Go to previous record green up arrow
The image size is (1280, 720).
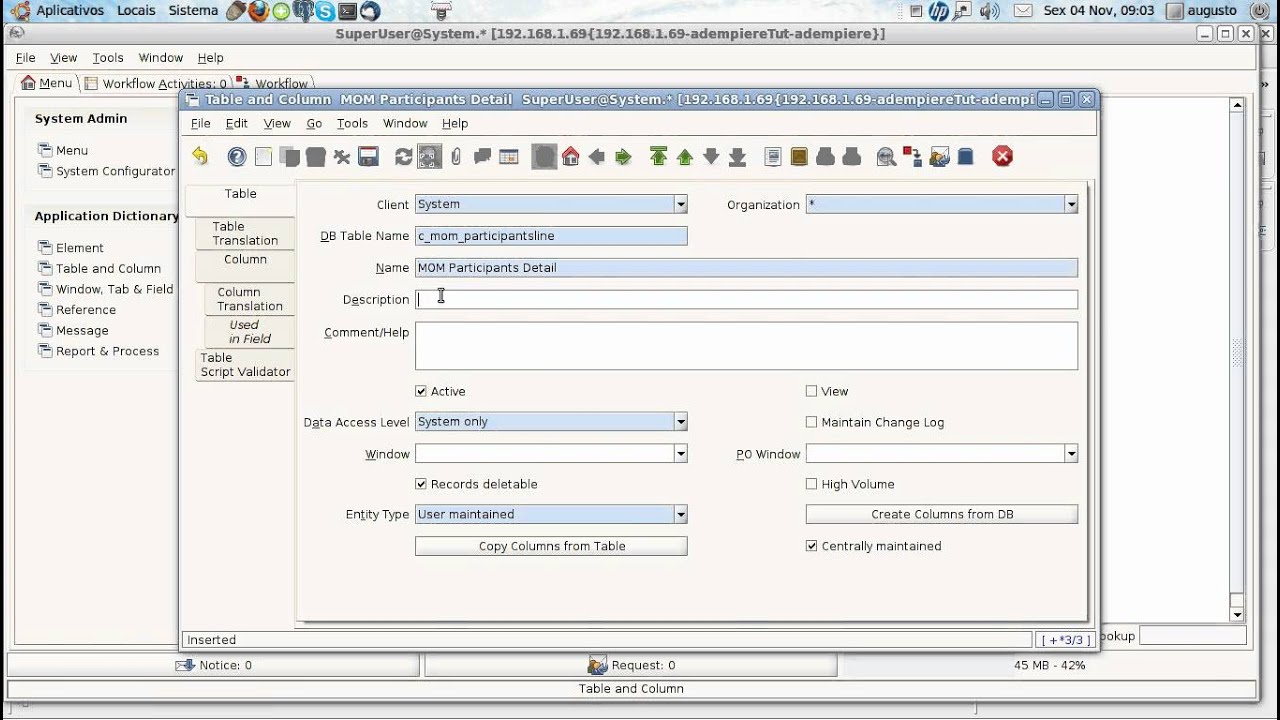pos(685,156)
